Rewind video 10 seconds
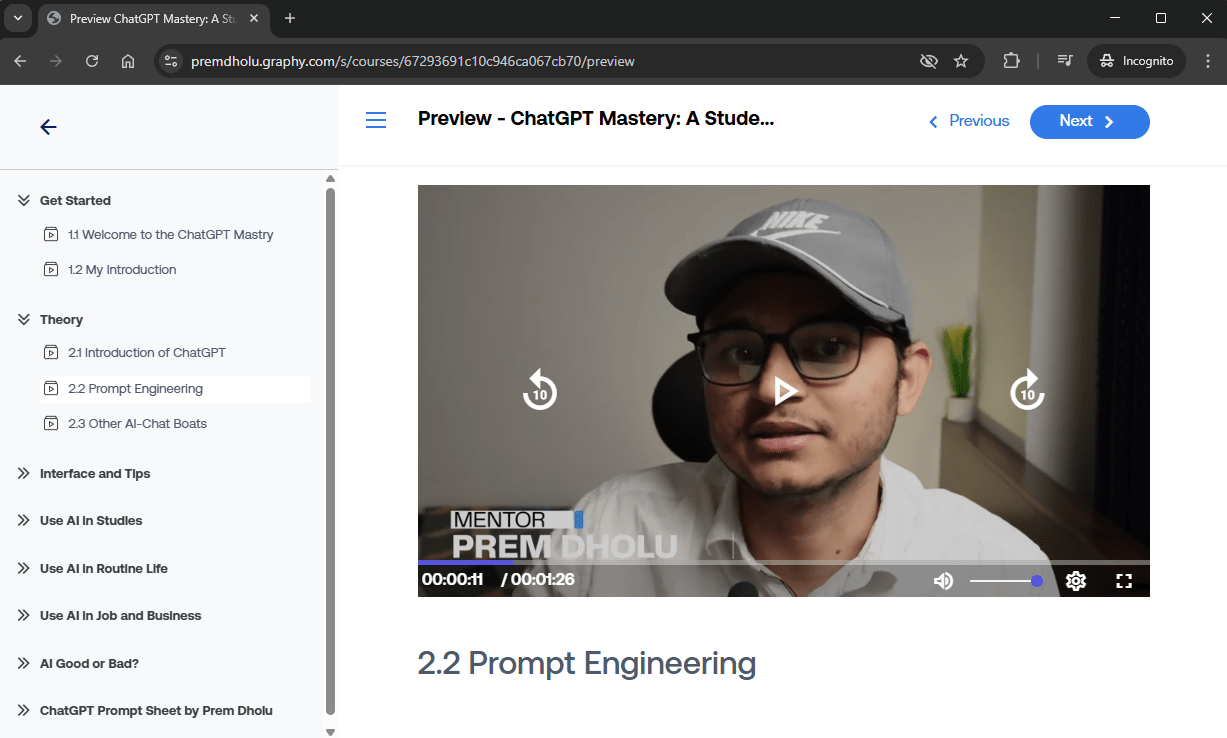Image resolution: width=1227 pixels, height=738 pixels. (x=539, y=391)
